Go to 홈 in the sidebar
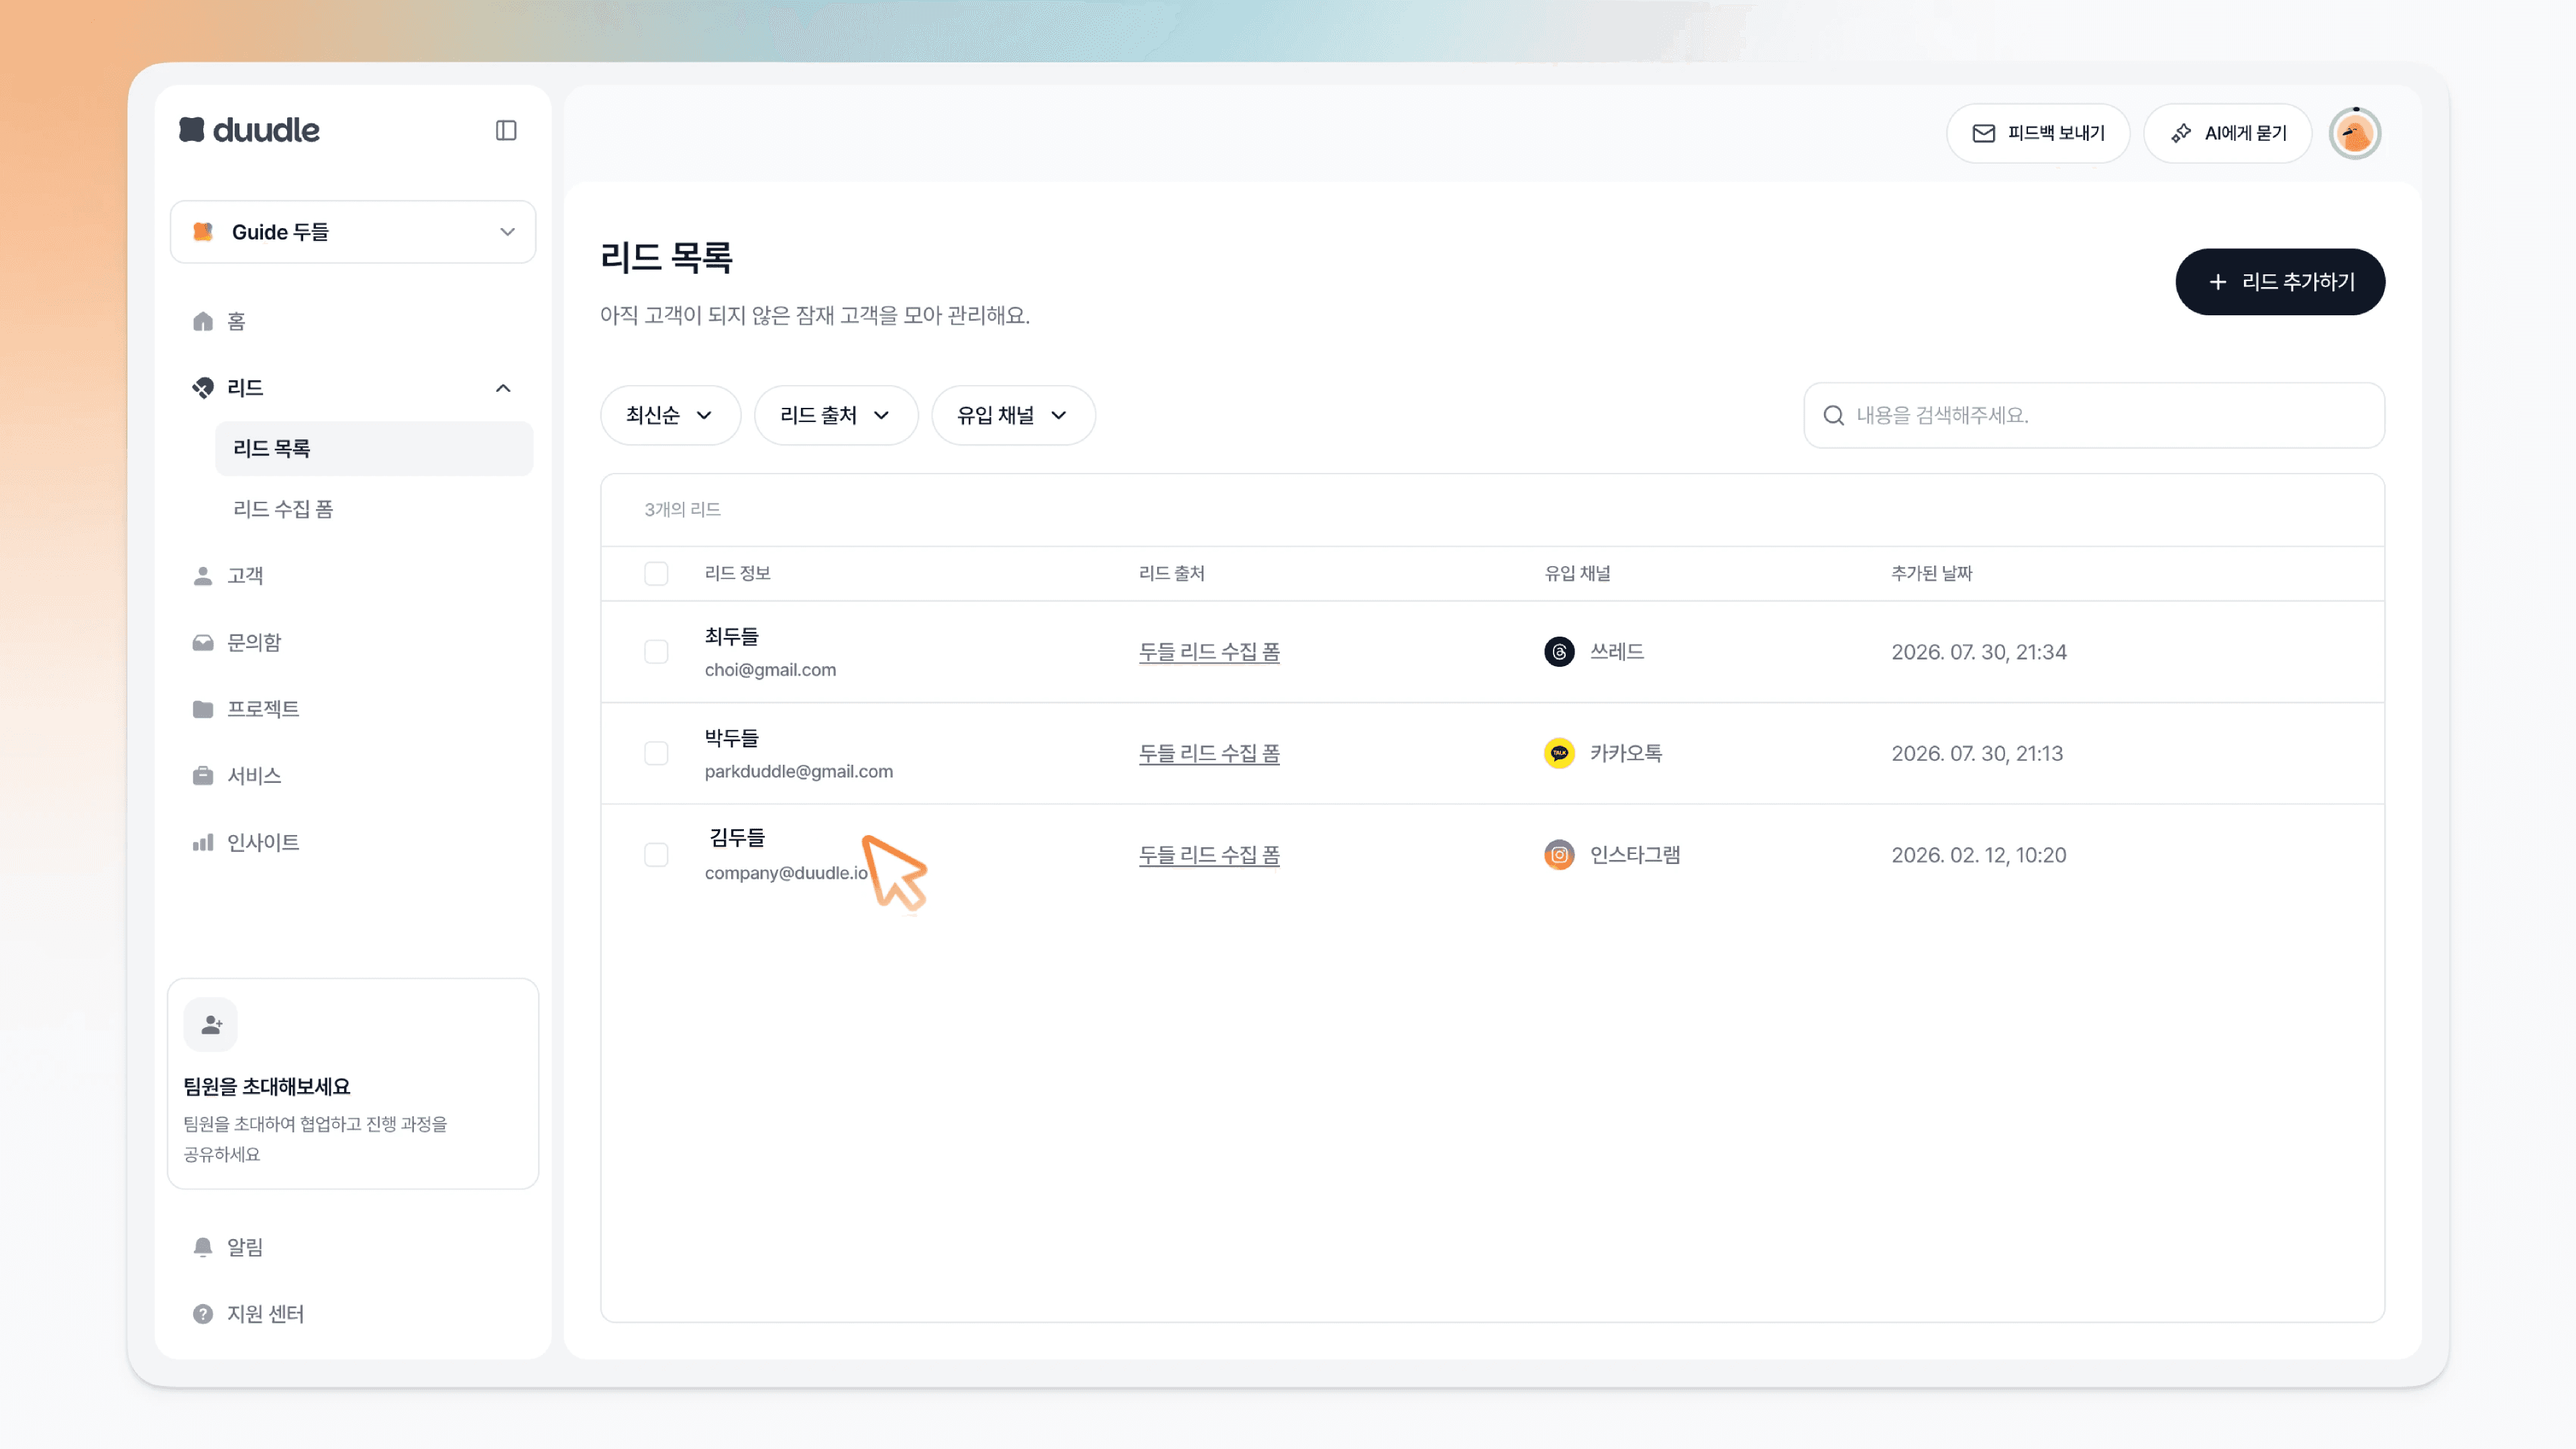Screen dimensions: 2576x1449 point(236,321)
